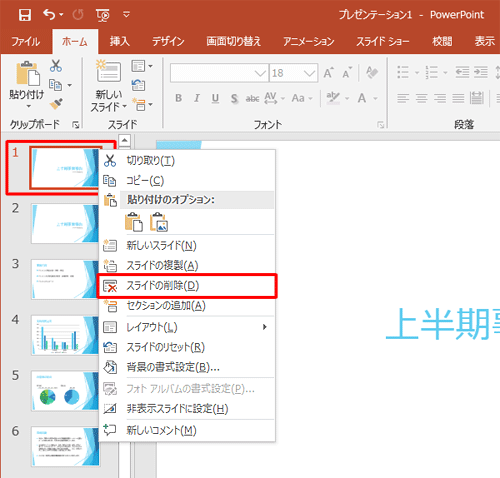The height and width of the screenshot is (478, 500).
Task: Toggle Justify paragraph alignment
Action: (x=458, y=98)
